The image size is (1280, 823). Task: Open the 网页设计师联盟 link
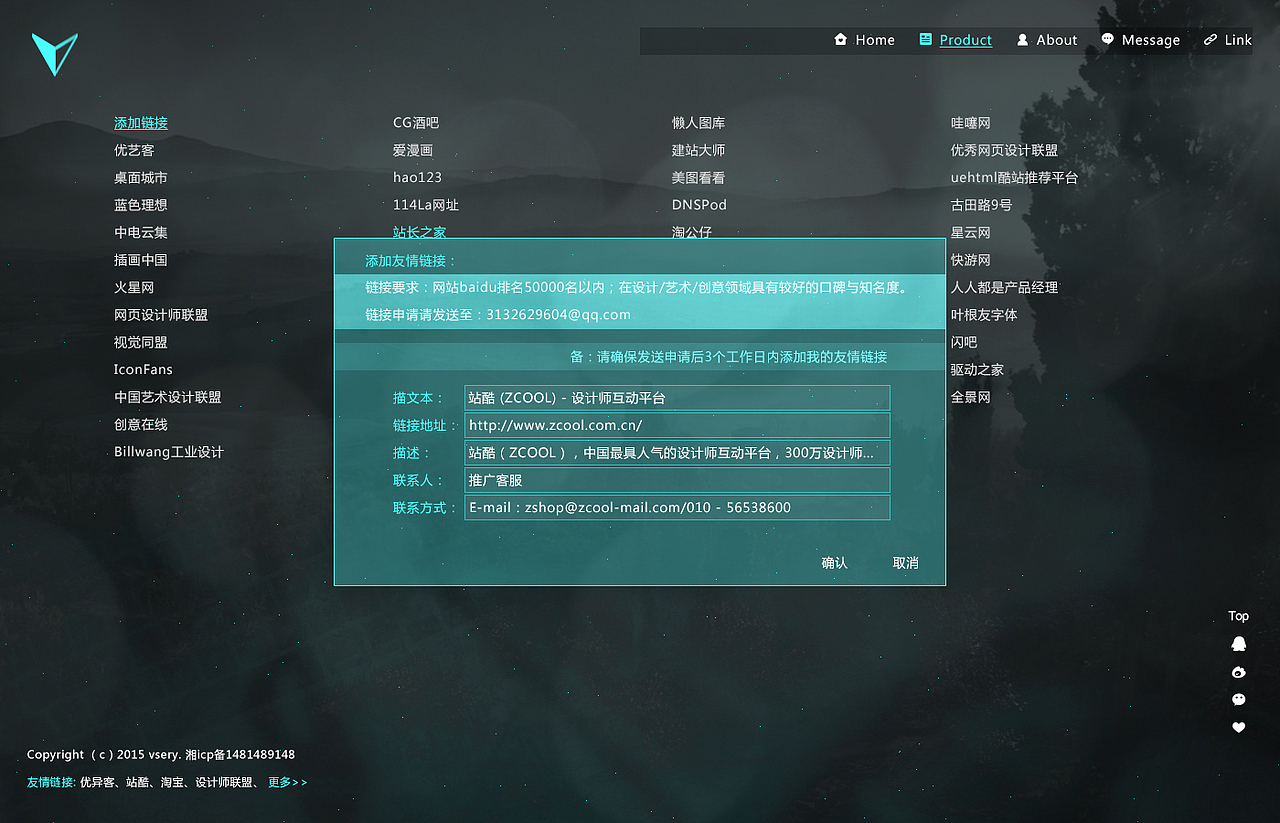coord(161,315)
